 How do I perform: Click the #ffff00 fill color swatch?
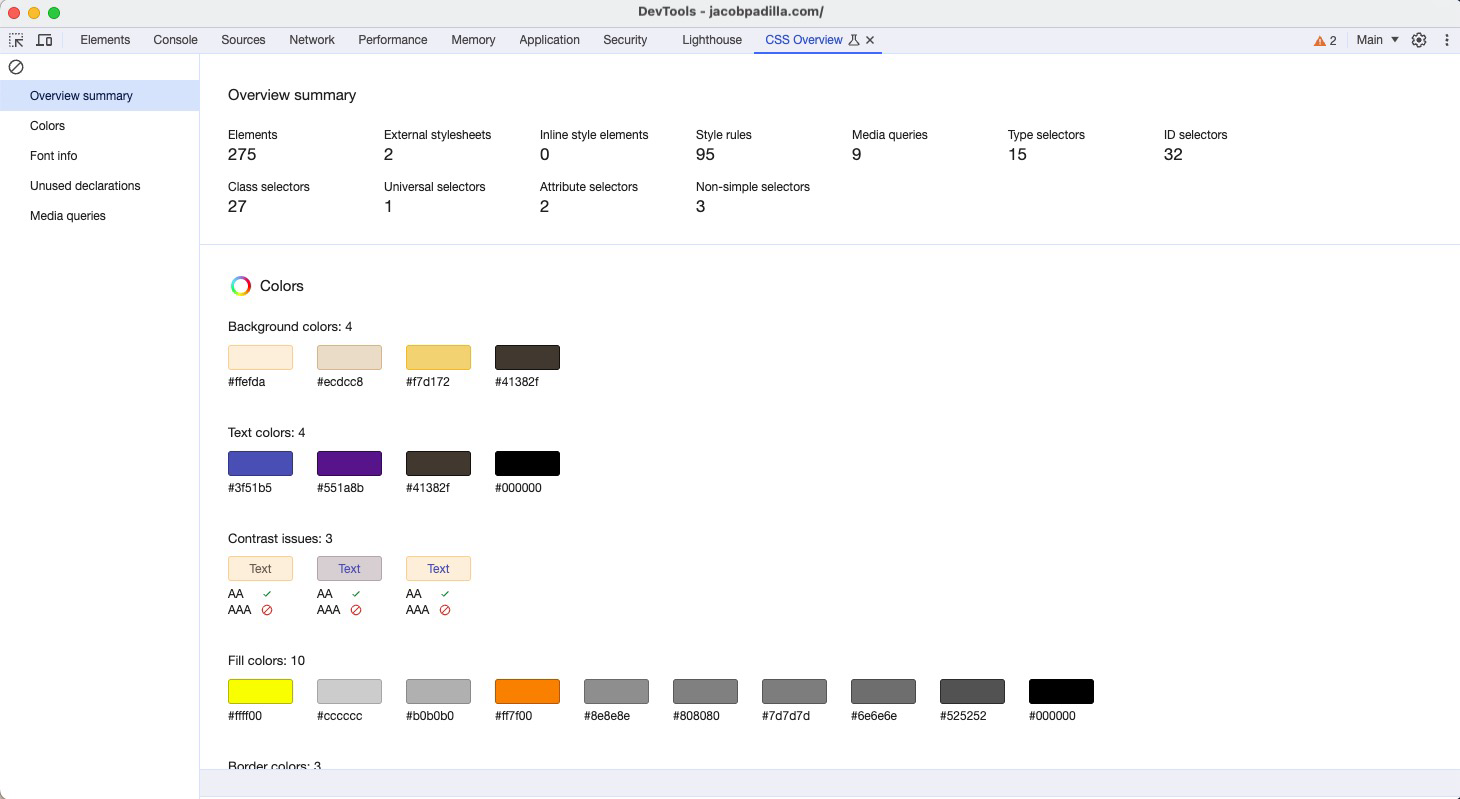click(x=260, y=690)
